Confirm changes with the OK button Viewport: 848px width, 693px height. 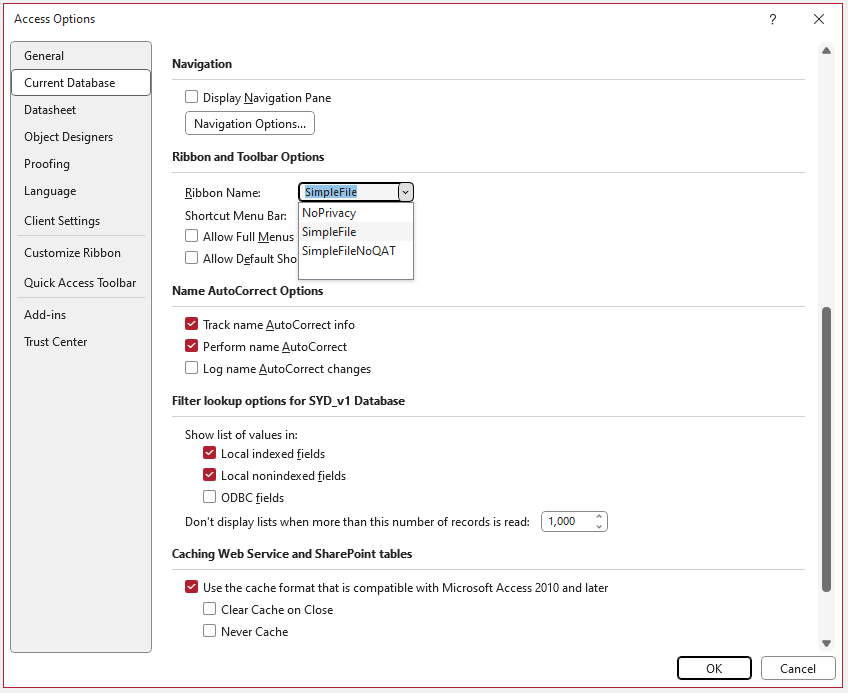pos(714,669)
